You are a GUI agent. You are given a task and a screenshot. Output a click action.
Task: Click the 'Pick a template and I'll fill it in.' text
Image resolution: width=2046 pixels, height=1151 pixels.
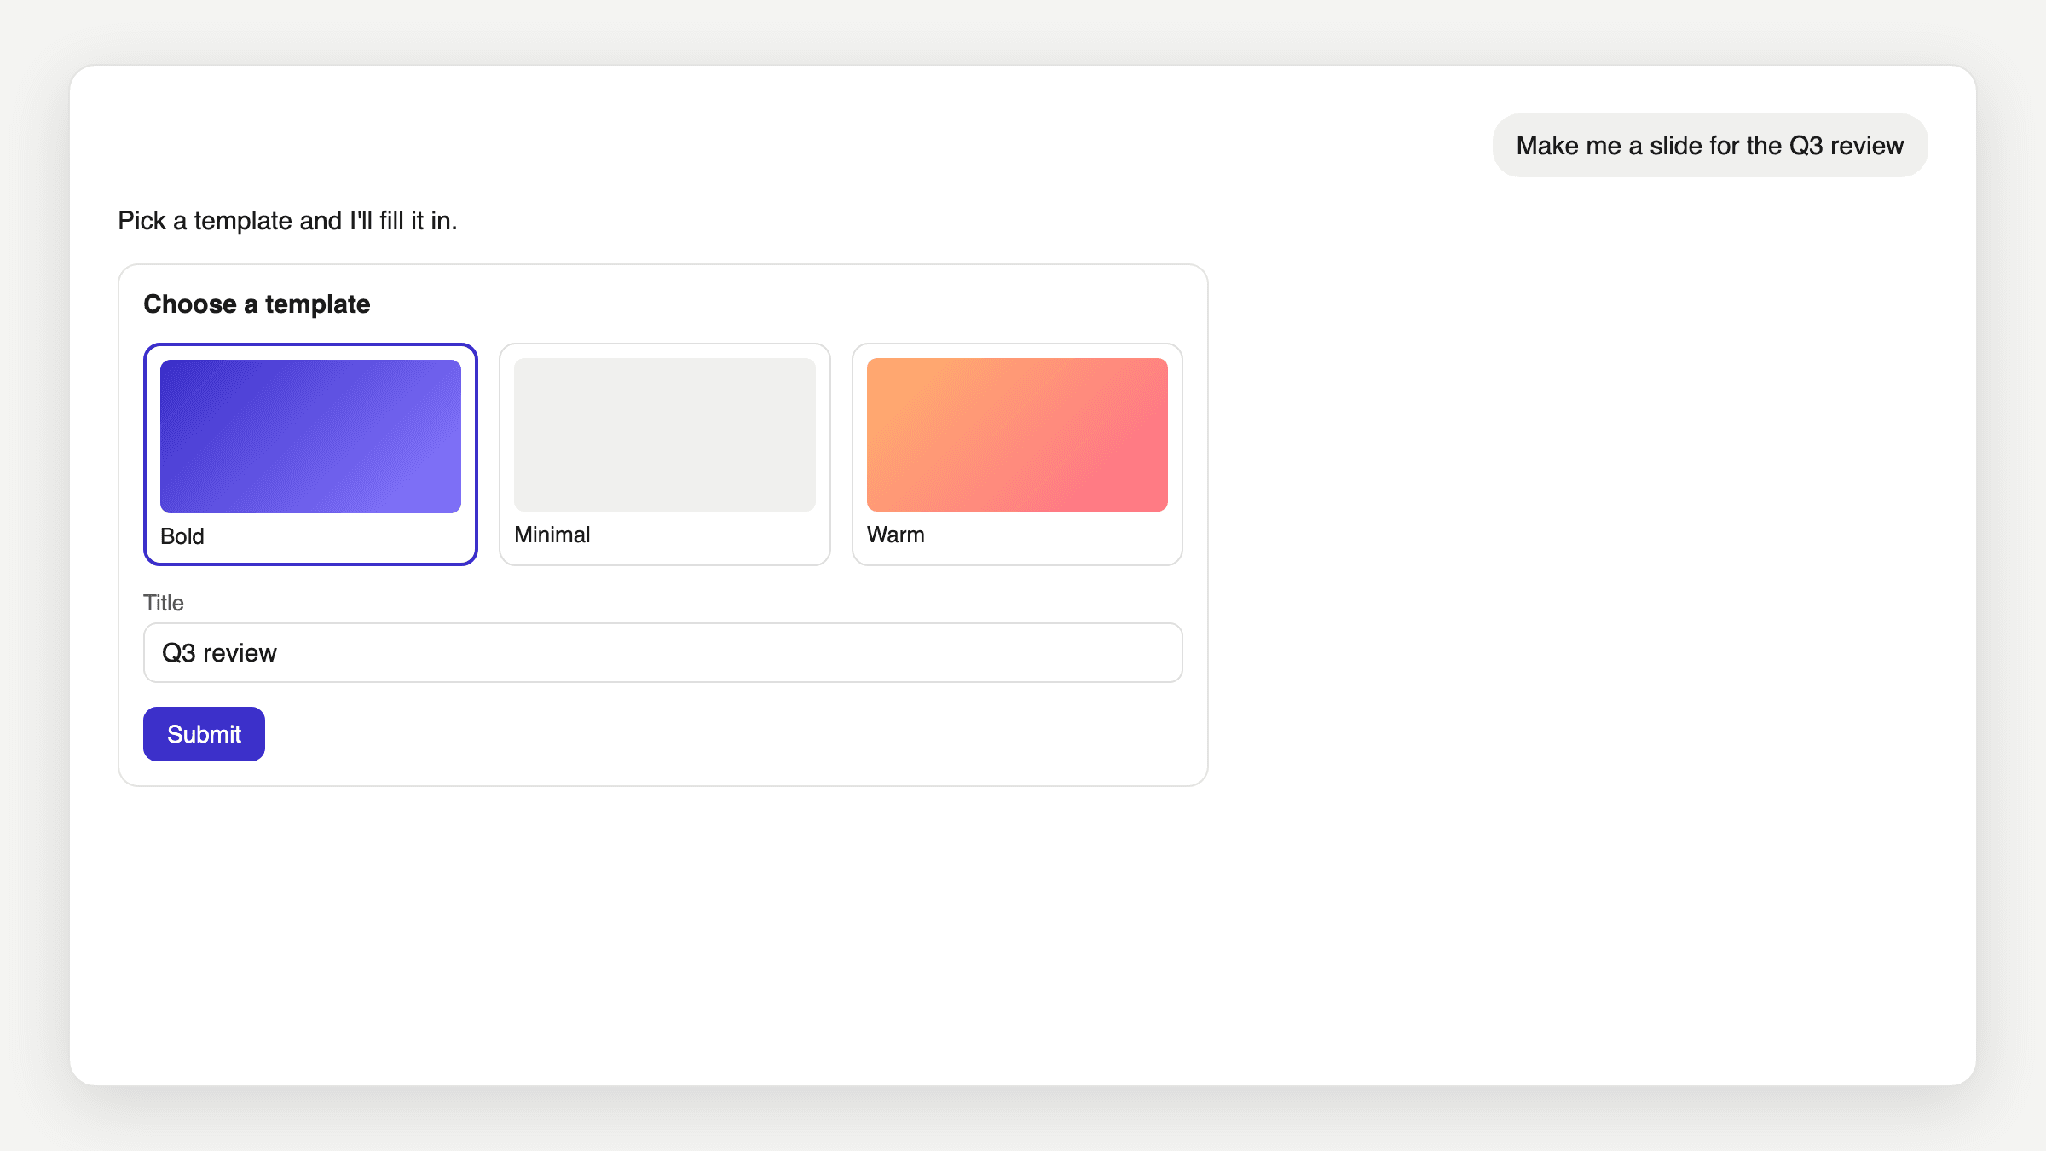point(288,220)
